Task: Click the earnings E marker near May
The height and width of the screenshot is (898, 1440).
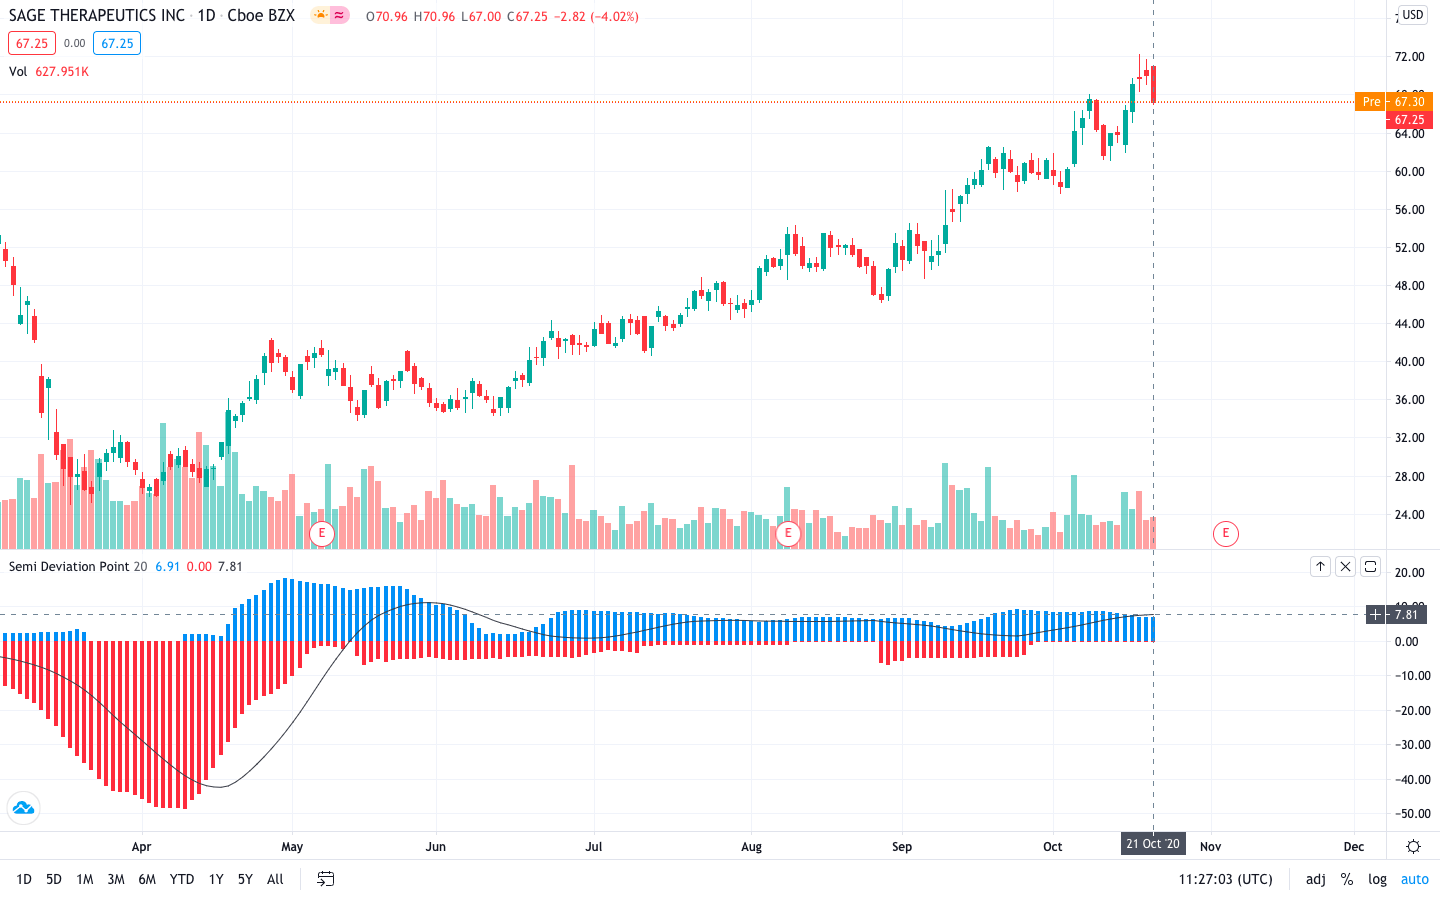Action: [322, 533]
